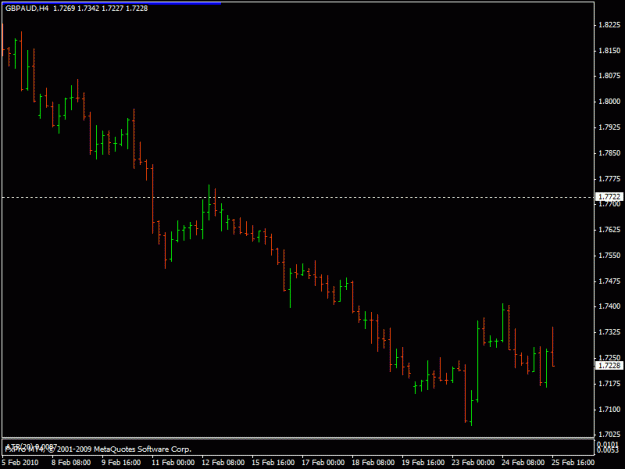Click the 19 Feb 16:00 time label
Viewport: 625px width, 469px height.
click(x=423, y=462)
